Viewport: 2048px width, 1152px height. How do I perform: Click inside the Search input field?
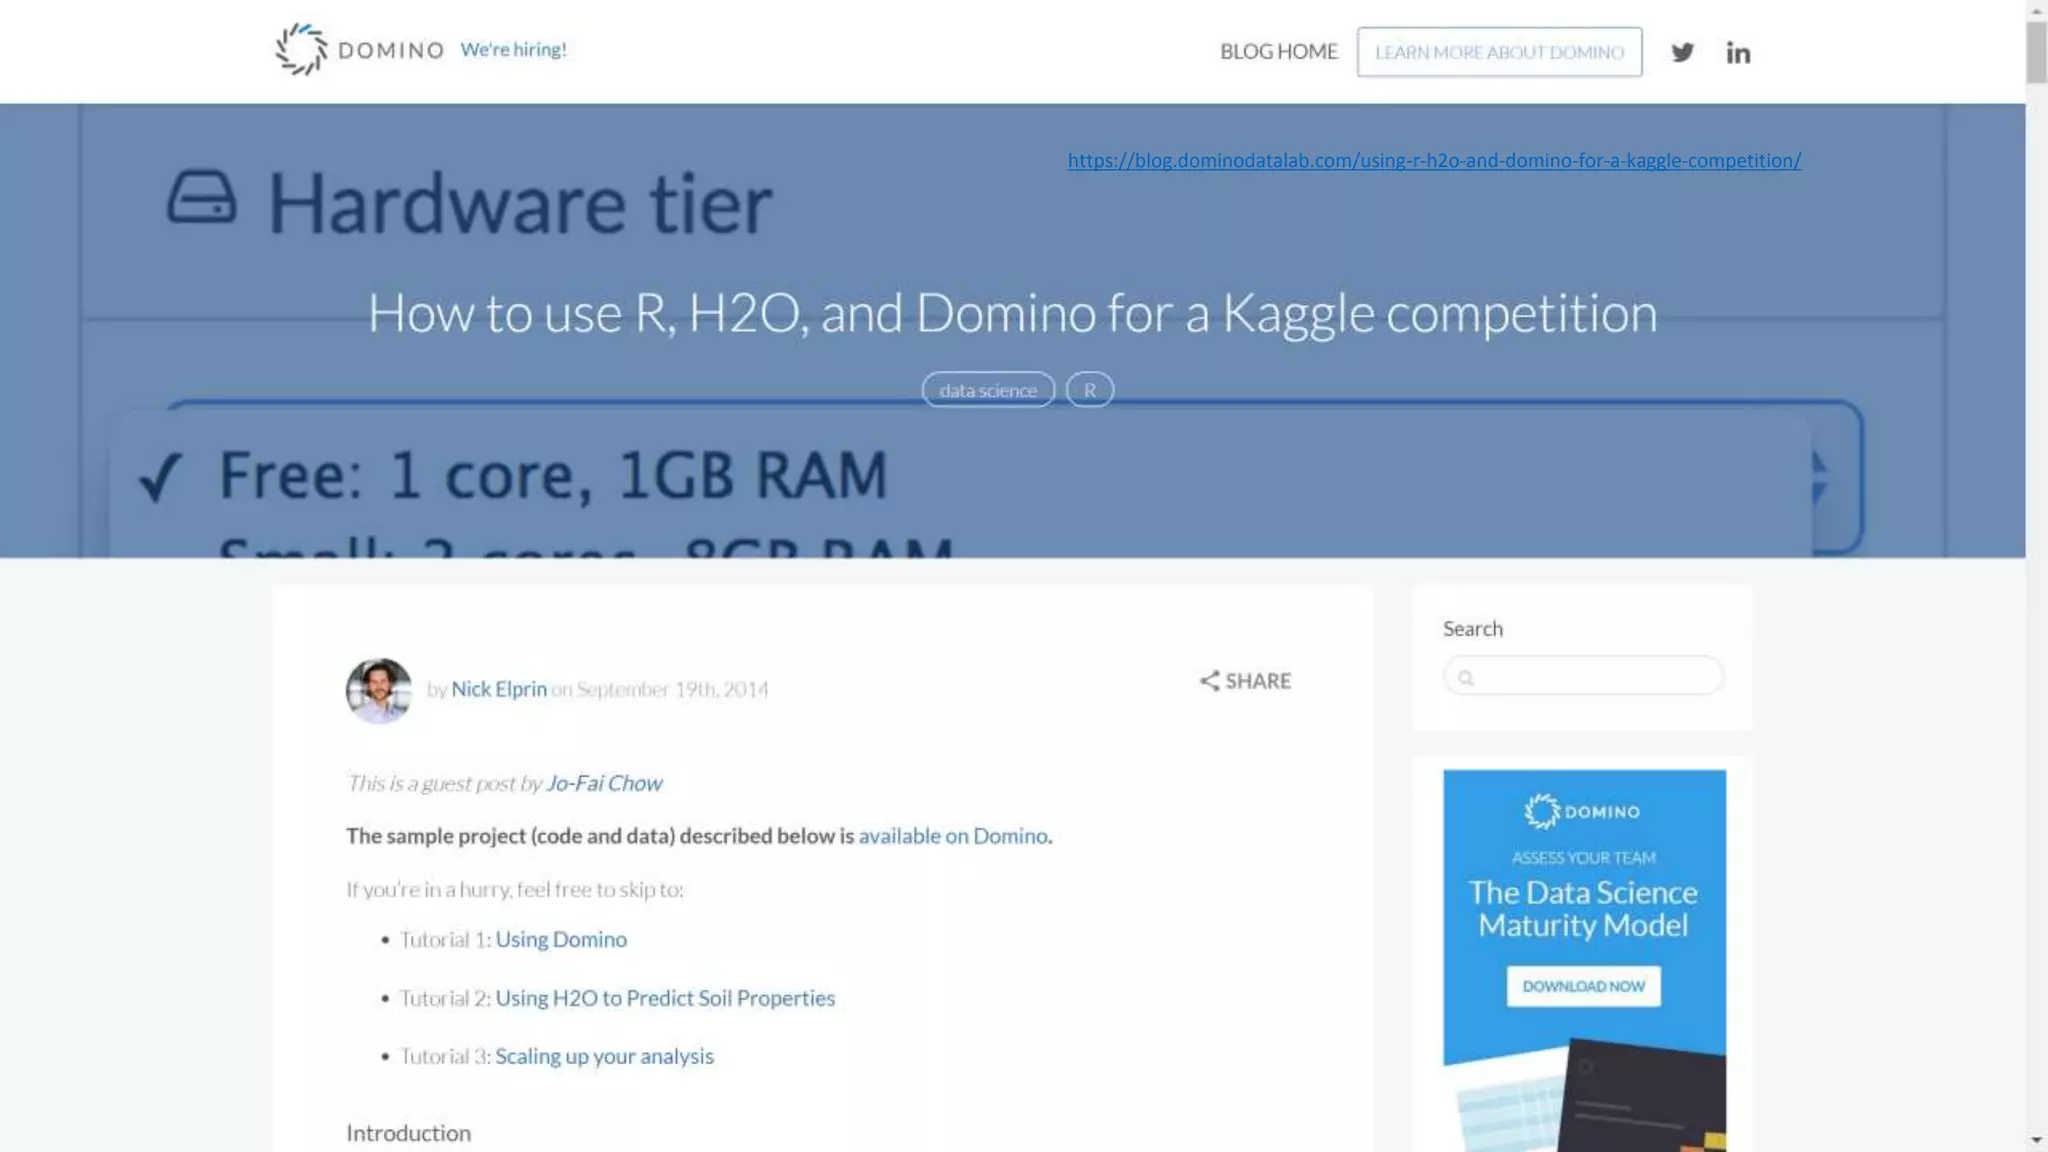click(x=1583, y=676)
